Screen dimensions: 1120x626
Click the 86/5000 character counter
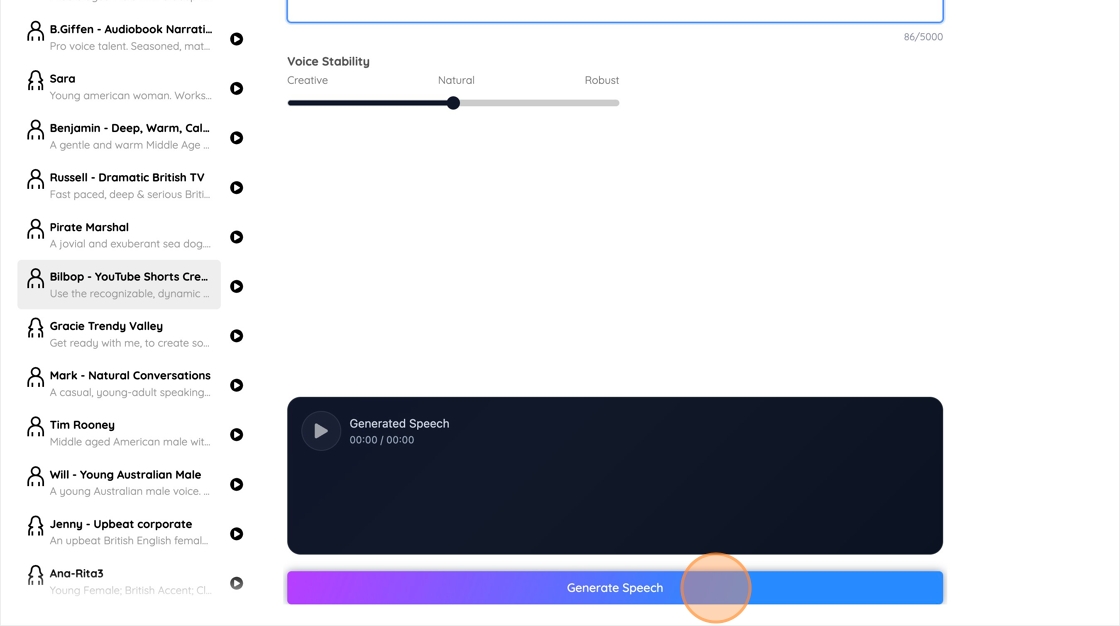923,37
